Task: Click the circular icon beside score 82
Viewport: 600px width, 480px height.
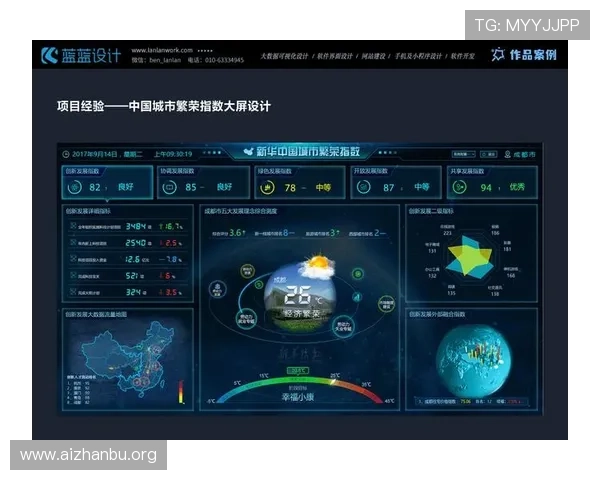Action: pos(75,187)
